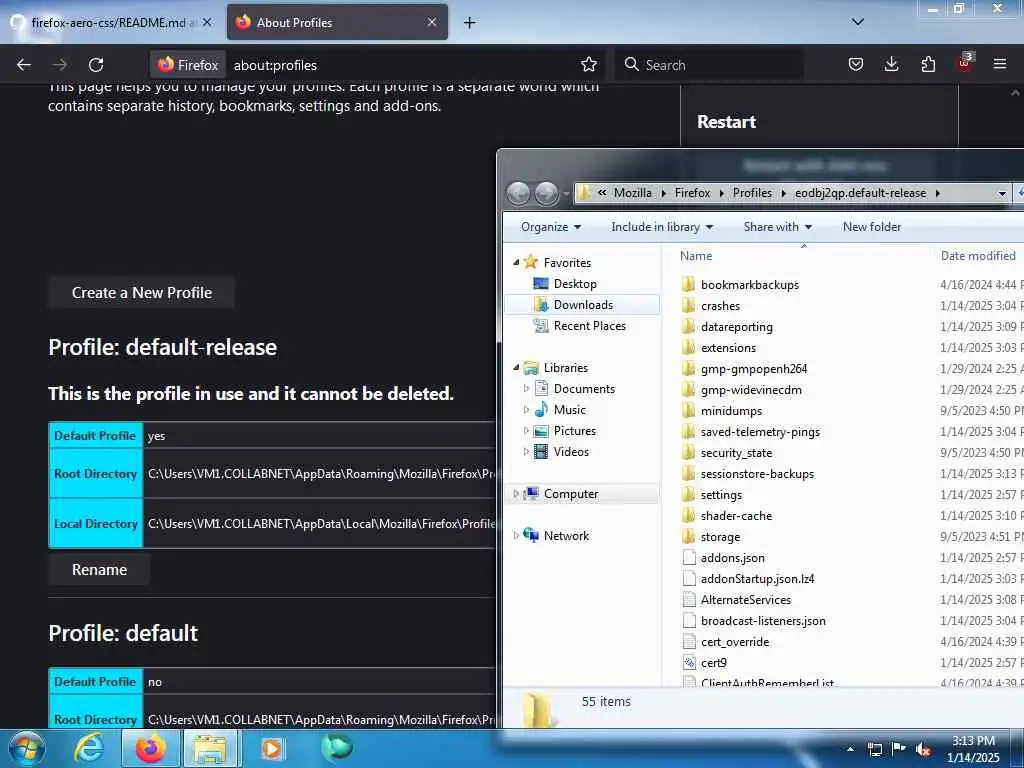Viewport: 1024px width, 768px height.
Task: Select the About Profiles tab
Action: tap(337, 22)
